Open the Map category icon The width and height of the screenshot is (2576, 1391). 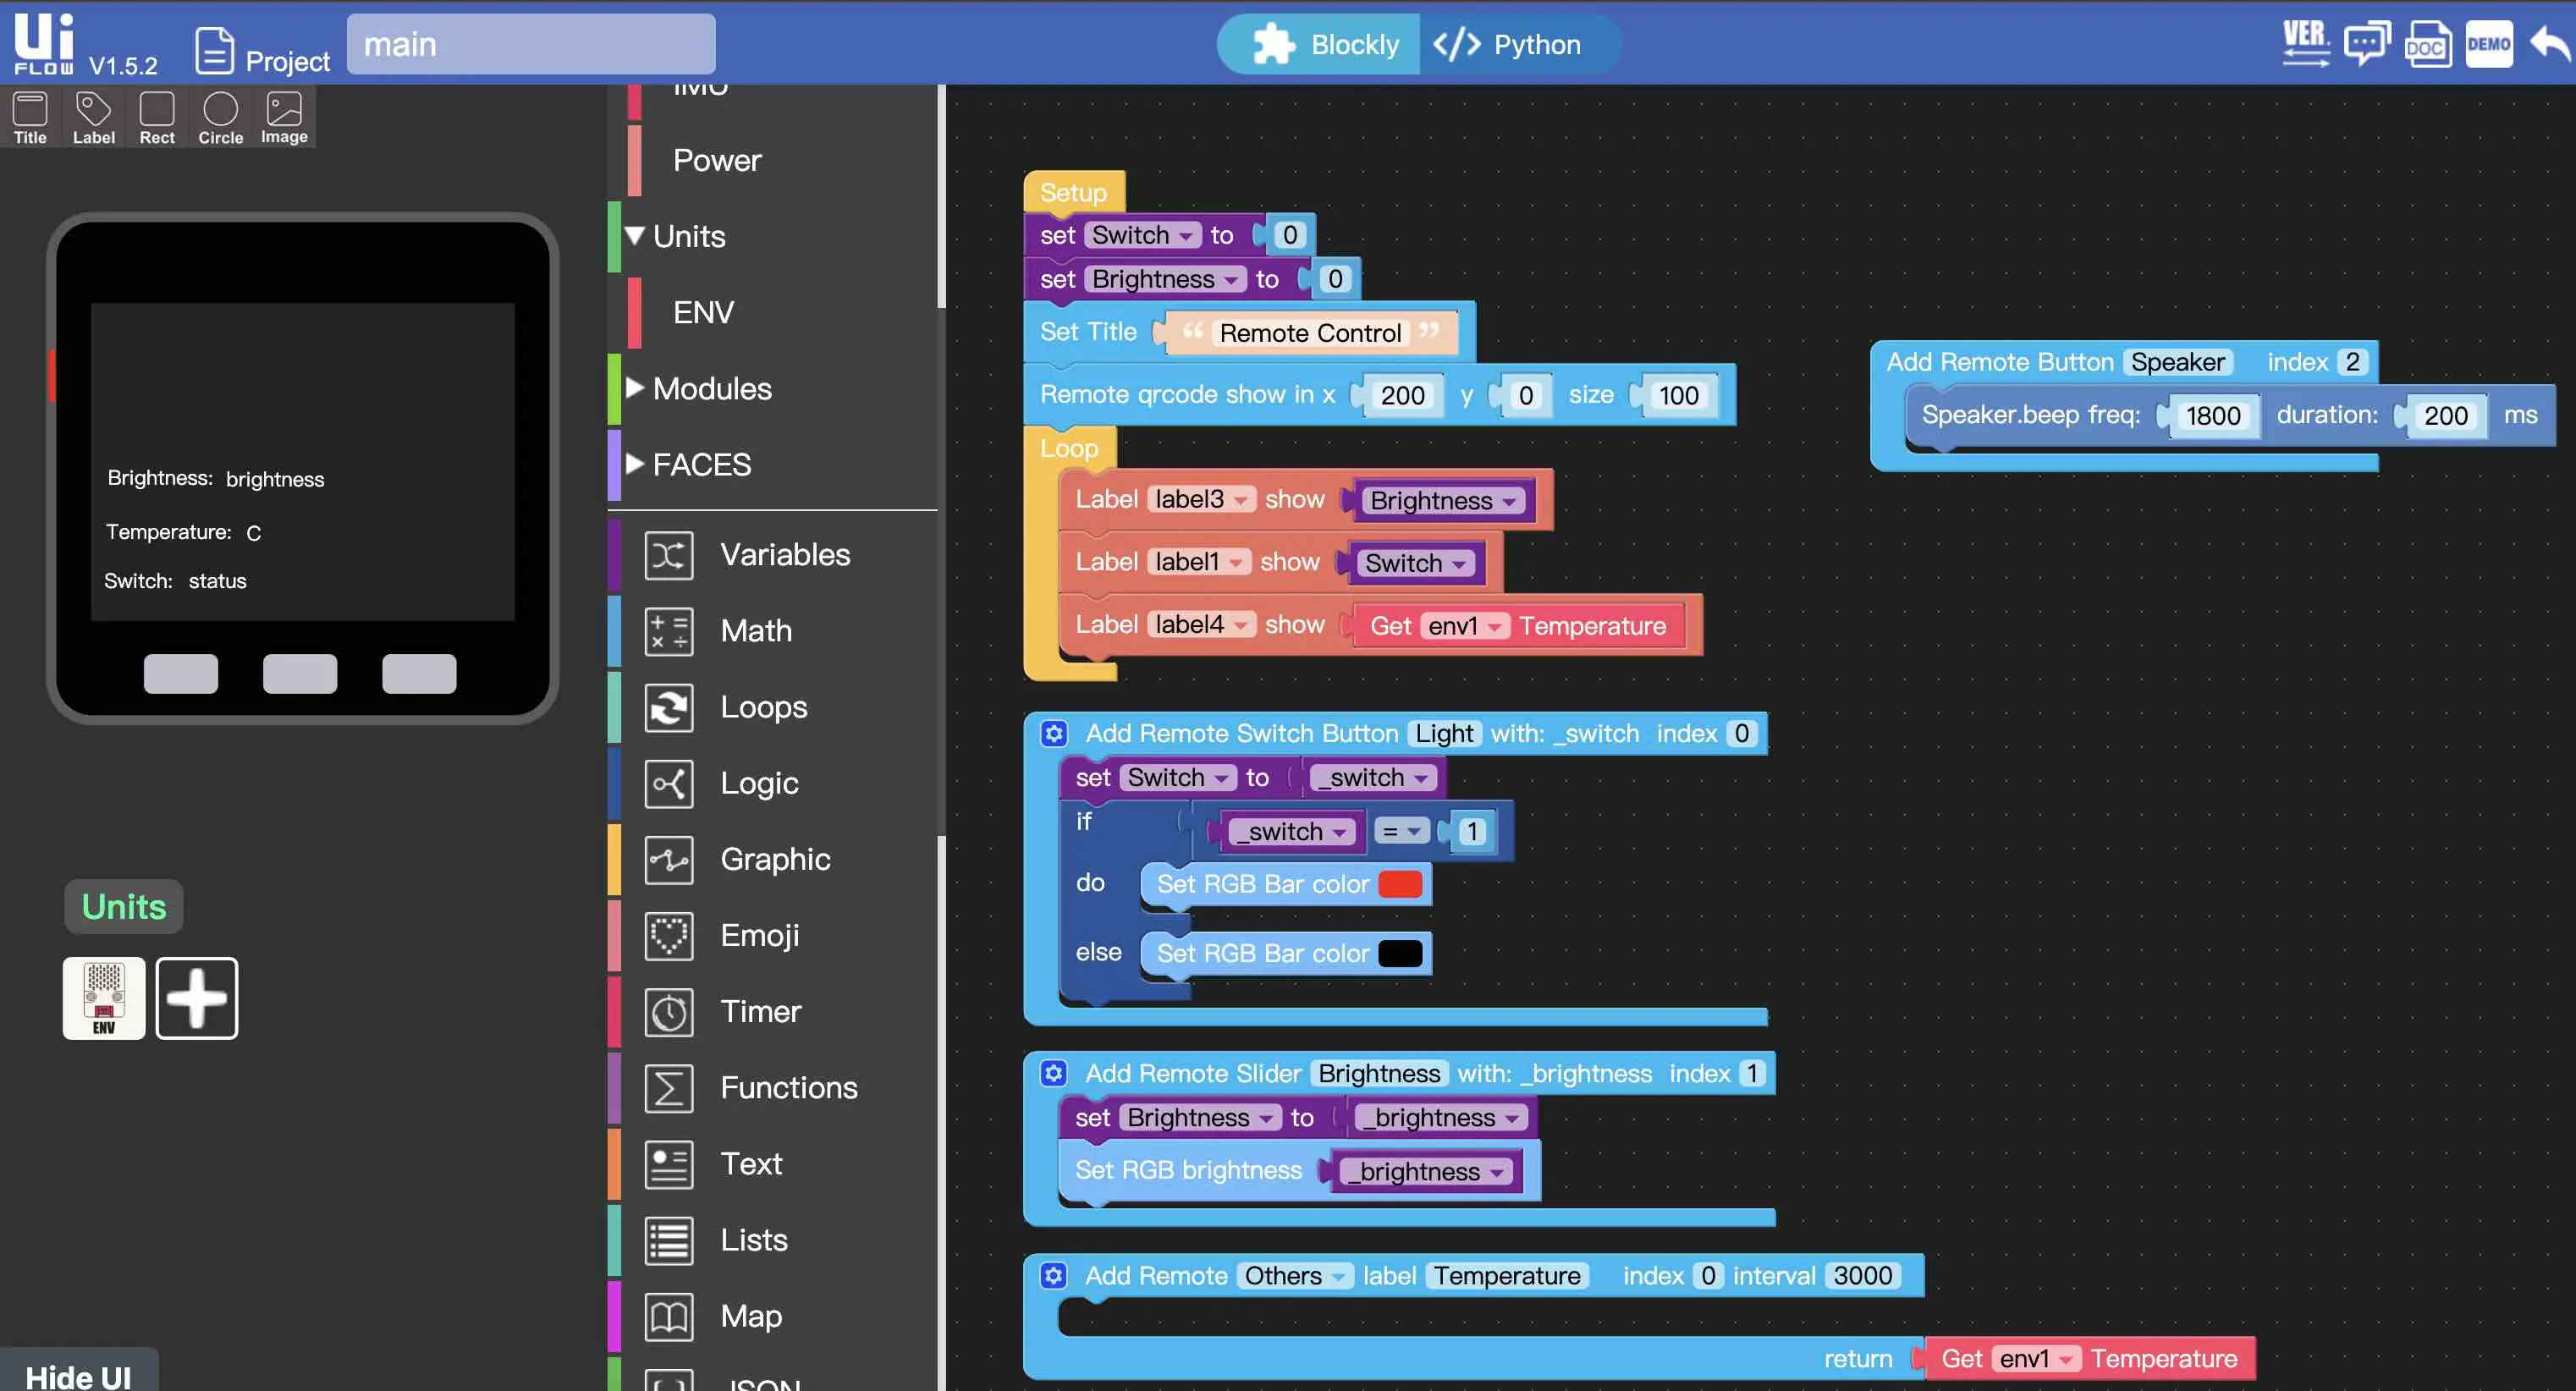pyautogui.click(x=669, y=1316)
